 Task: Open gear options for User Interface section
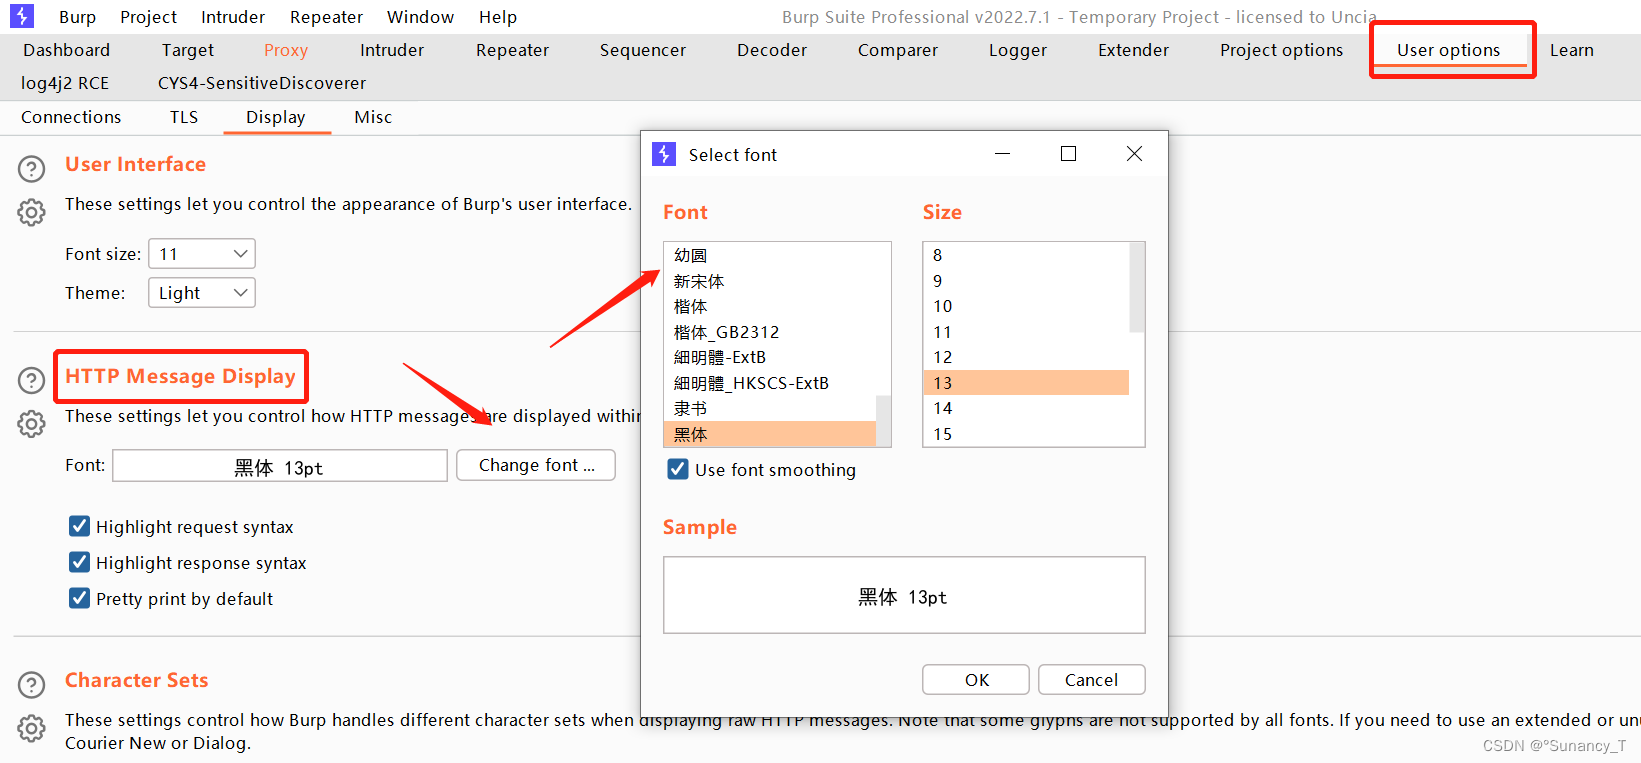[x=31, y=212]
